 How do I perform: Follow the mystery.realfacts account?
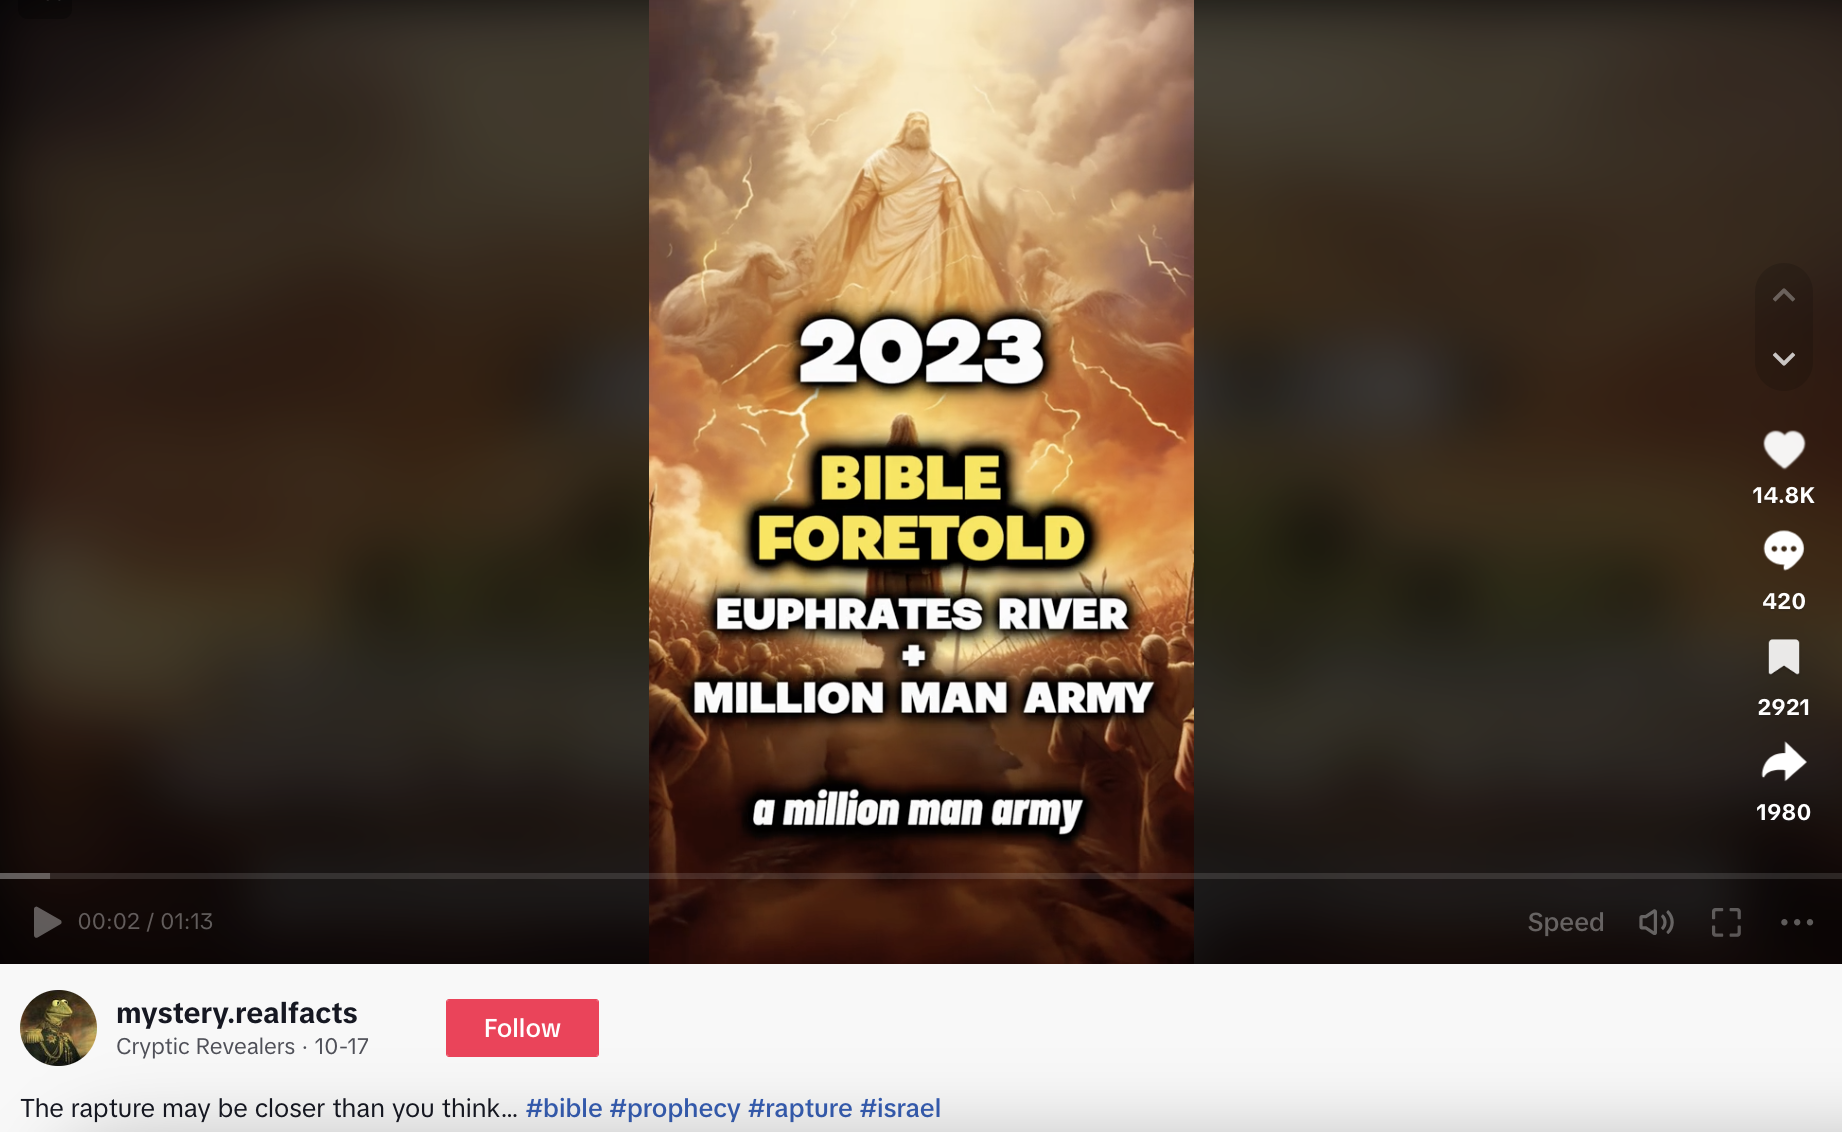522,1028
